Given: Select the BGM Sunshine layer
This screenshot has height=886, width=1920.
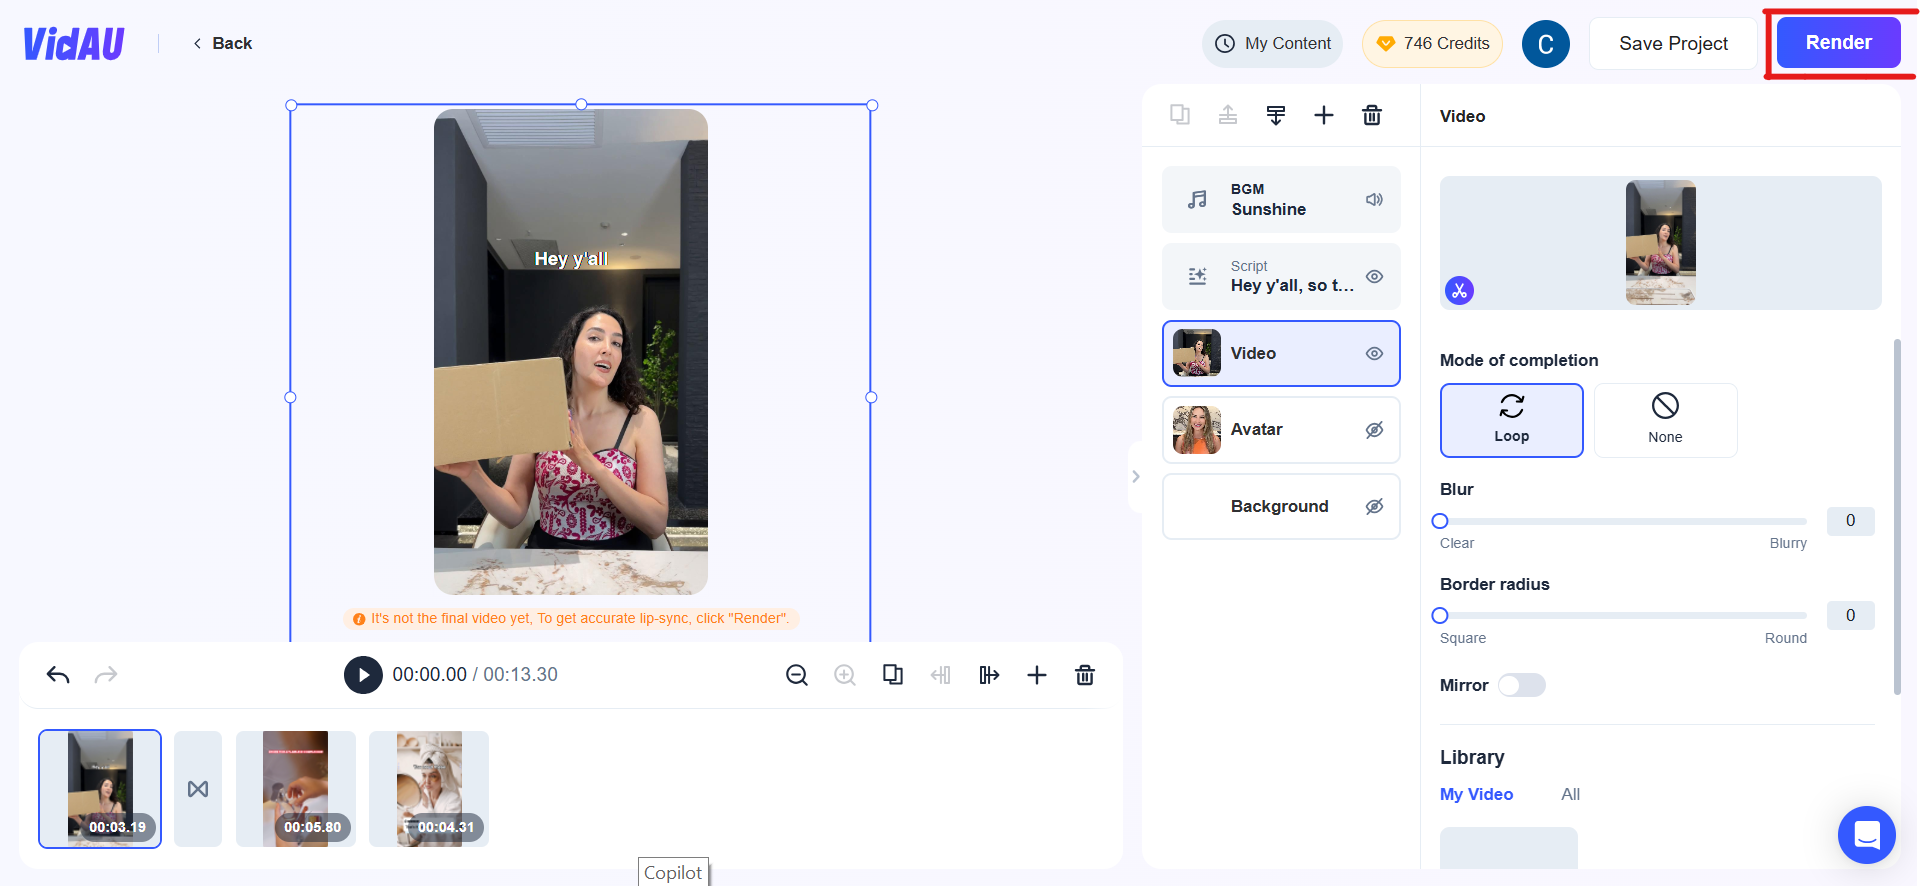Looking at the screenshot, I should pos(1281,200).
